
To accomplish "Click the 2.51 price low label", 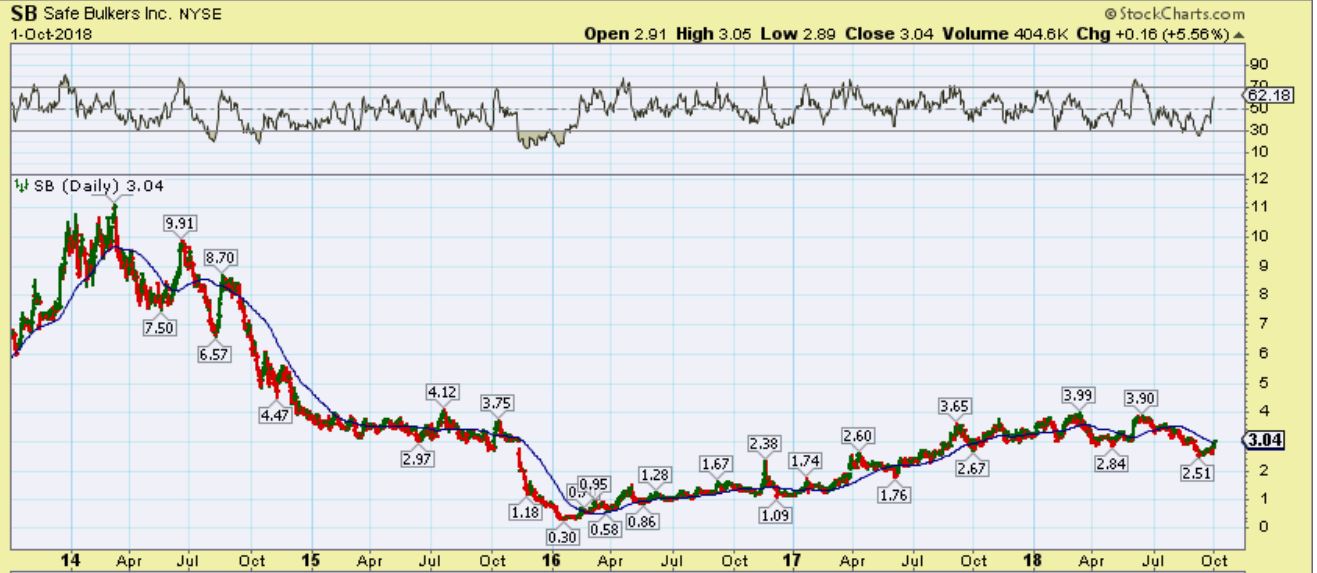I will [x=1197, y=473].
